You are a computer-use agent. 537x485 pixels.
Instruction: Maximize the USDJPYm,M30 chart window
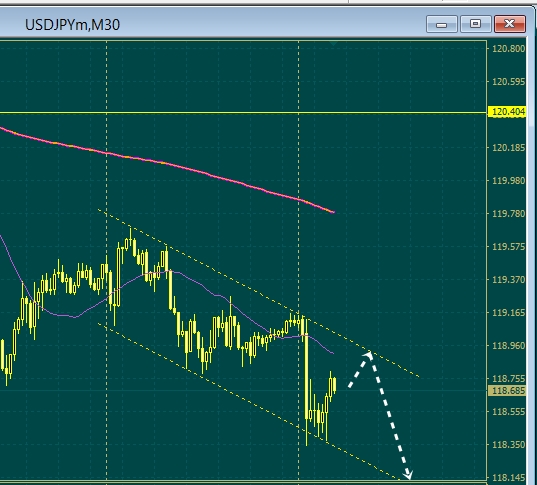point(475,24)
